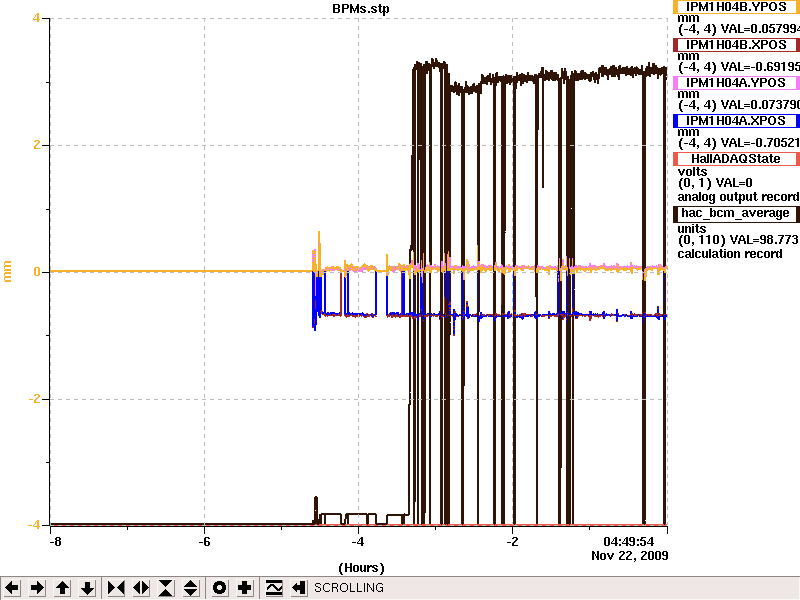Click the (Hours) x-axis label

(361, 568)
